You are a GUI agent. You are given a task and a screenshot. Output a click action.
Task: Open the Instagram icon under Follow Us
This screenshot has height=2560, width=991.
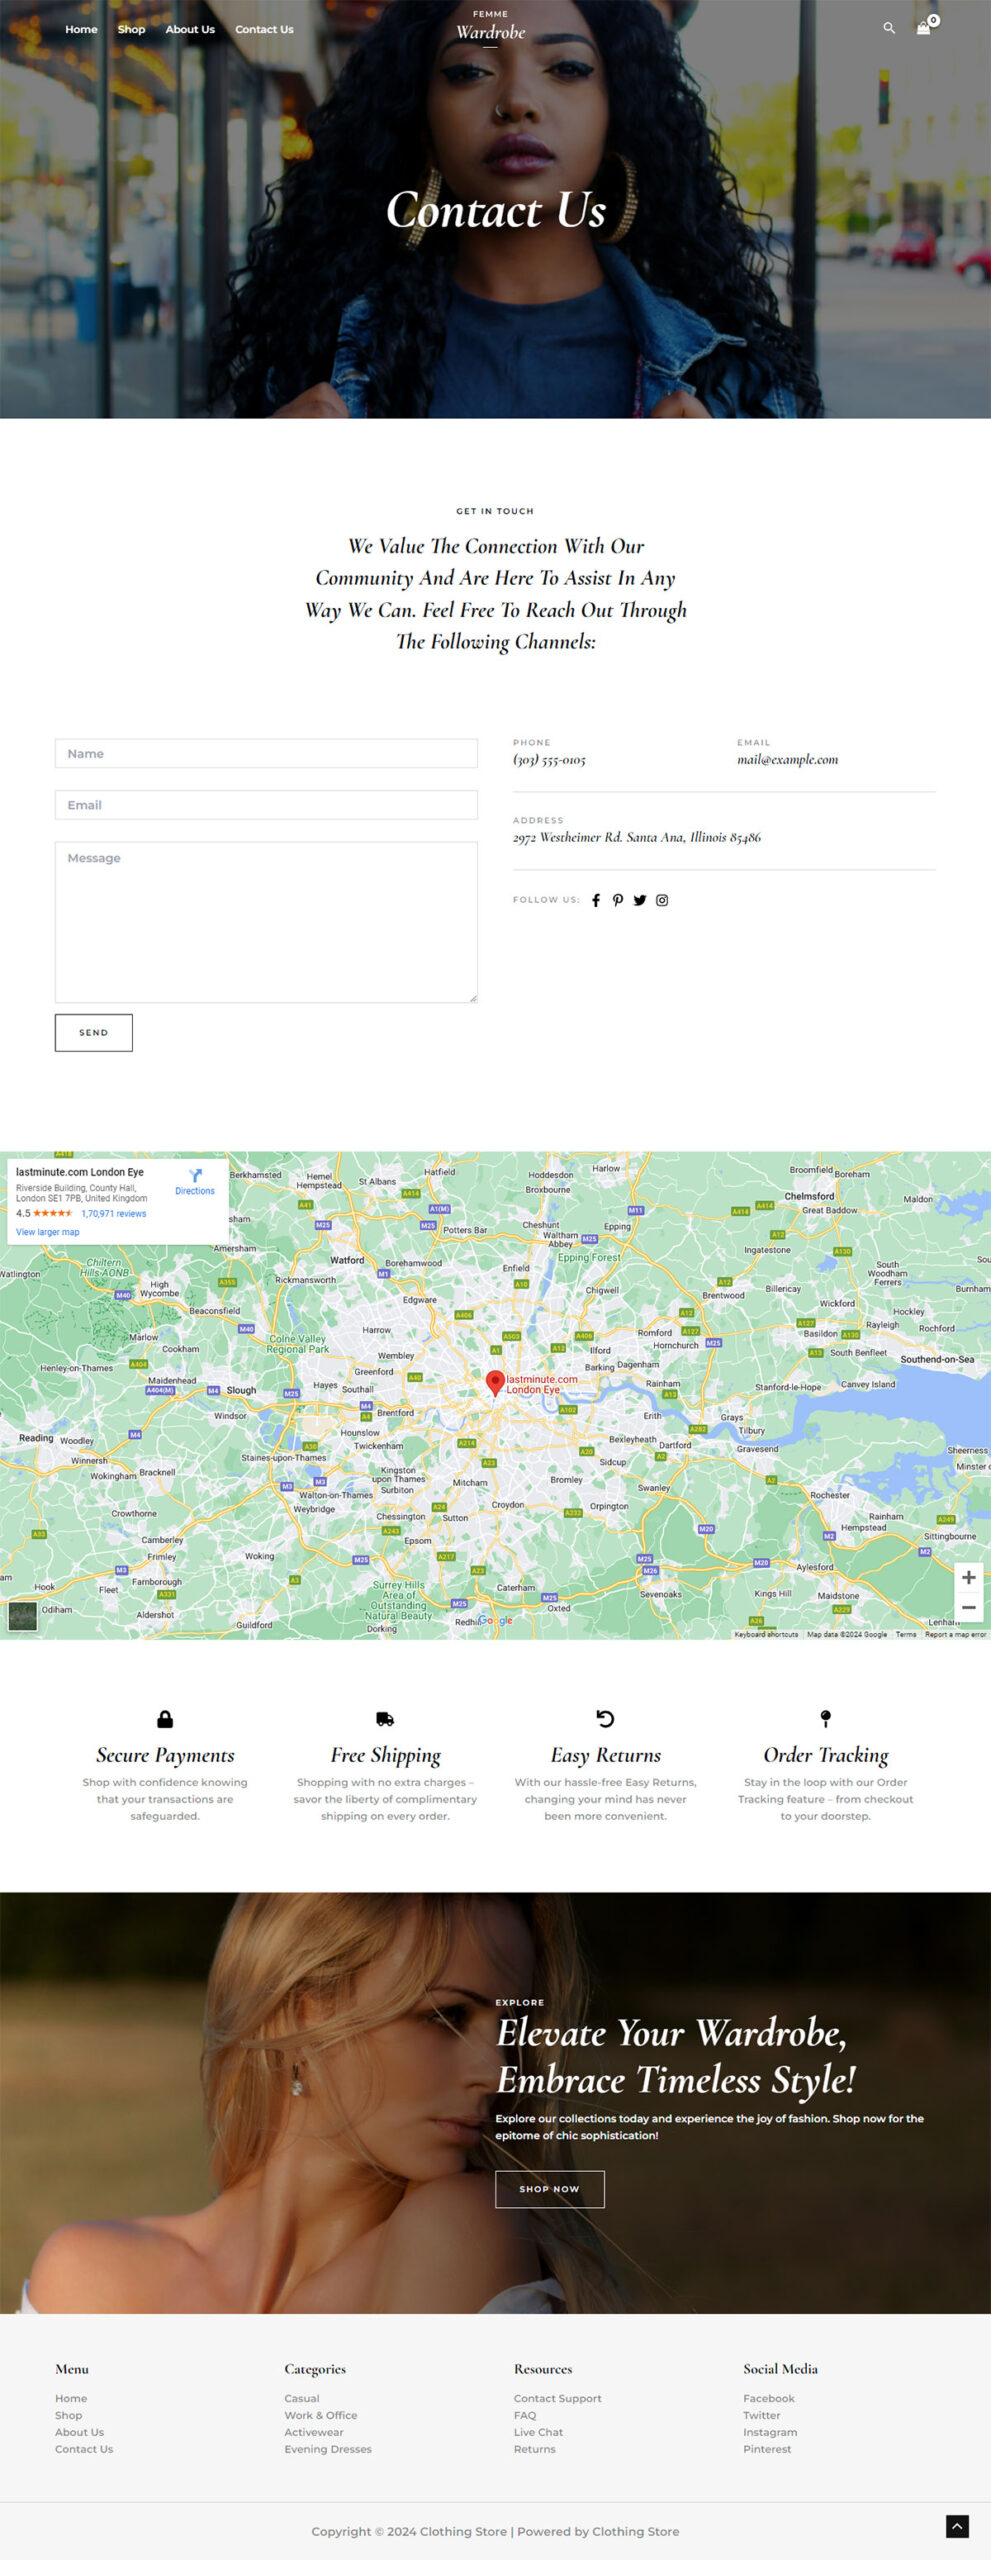pyautogui.click(x=662, y=900)
